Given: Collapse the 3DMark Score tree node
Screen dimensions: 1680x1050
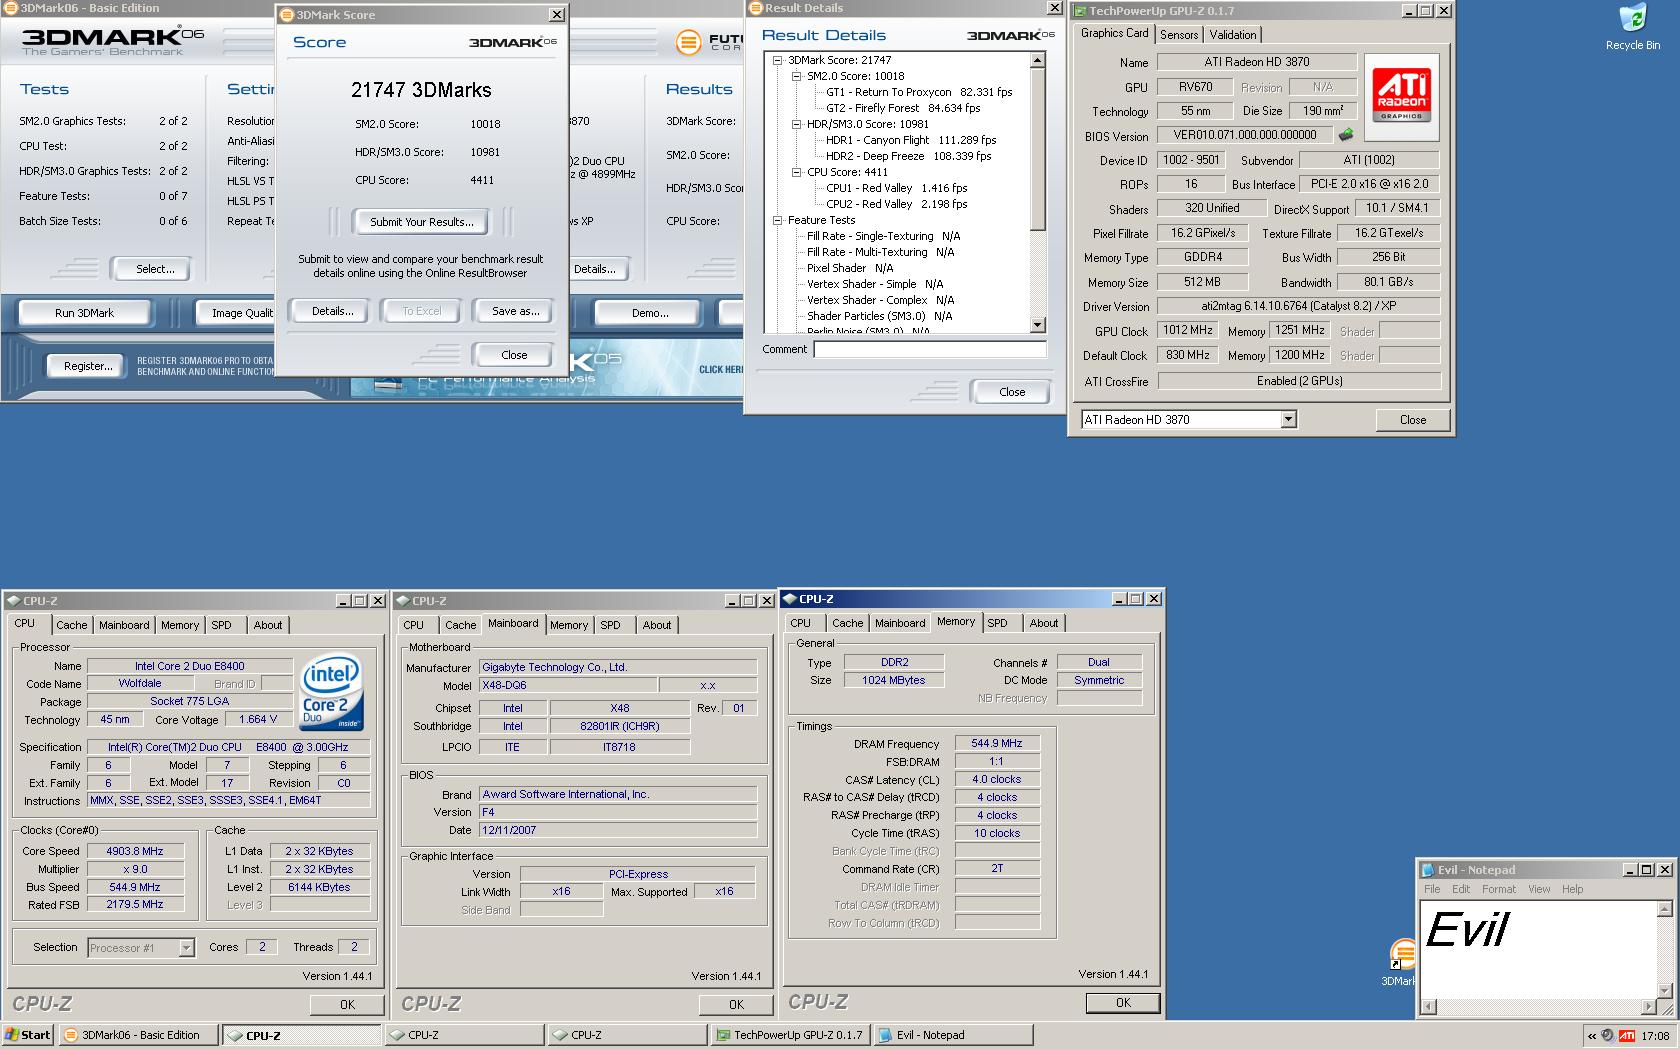Looking at the screenshot, I should coord(778,60).
